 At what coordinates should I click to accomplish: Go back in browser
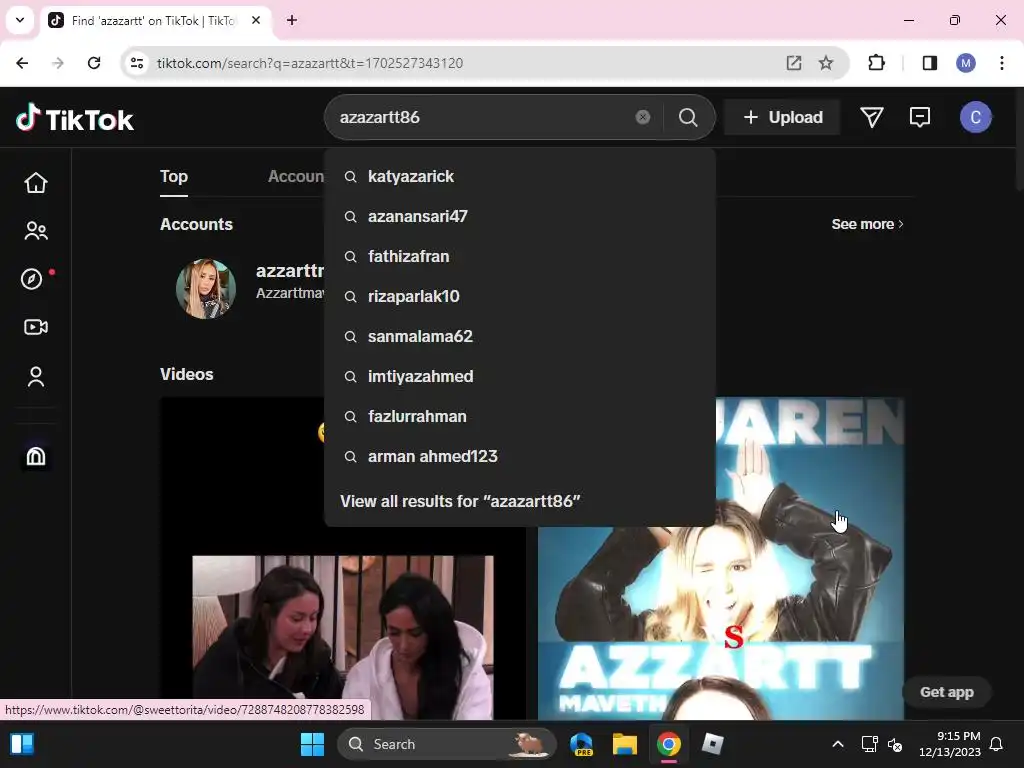[22, 63]
